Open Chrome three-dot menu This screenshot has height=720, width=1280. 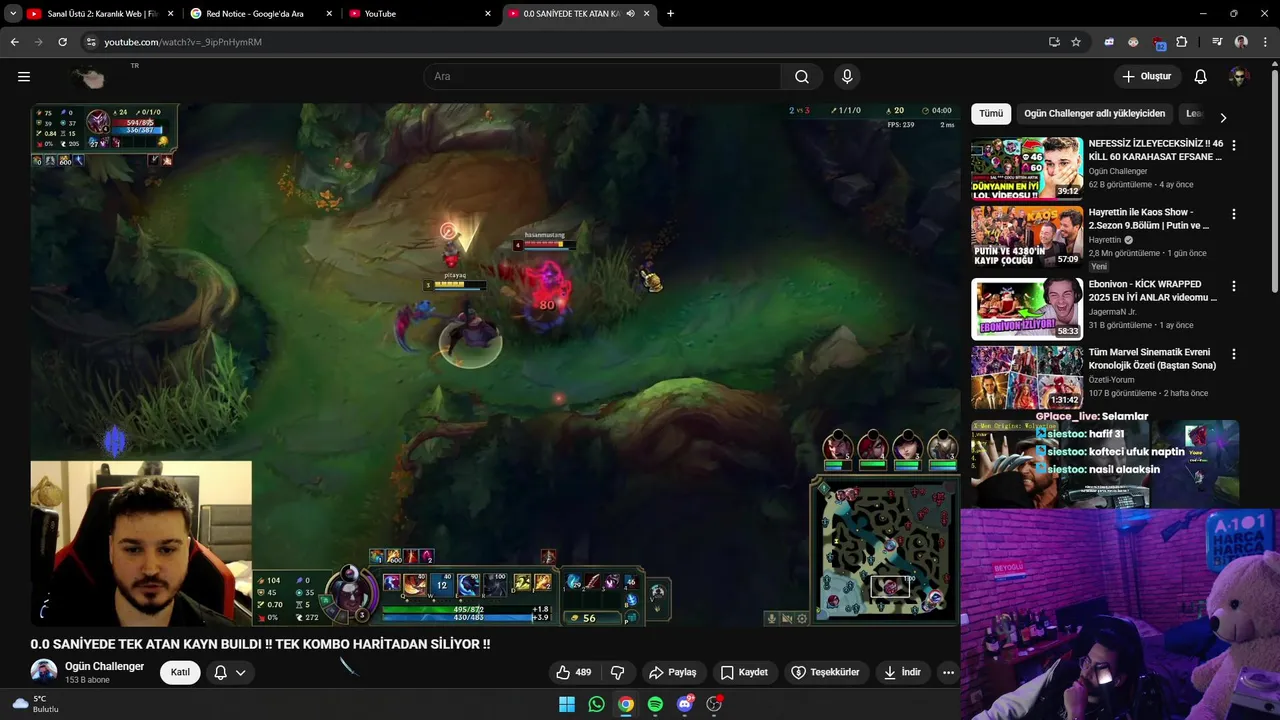[x=1264, y=42]
